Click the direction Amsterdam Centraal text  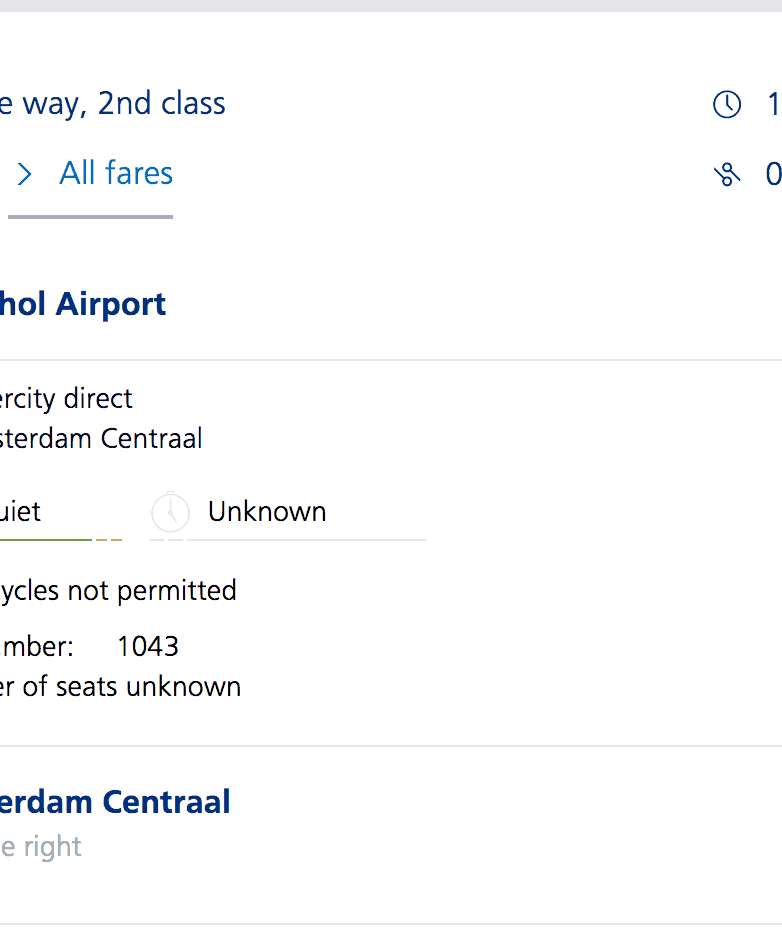coord(101,438)
